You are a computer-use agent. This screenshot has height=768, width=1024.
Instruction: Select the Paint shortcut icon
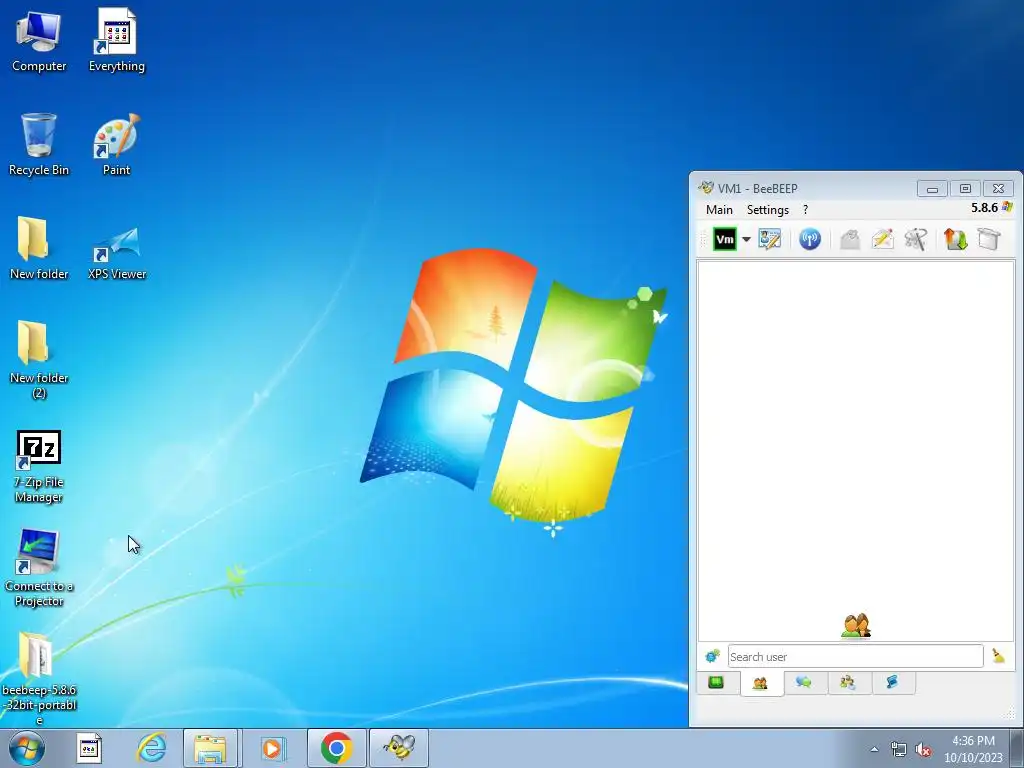pyautogui.click(x=117, y=144)
